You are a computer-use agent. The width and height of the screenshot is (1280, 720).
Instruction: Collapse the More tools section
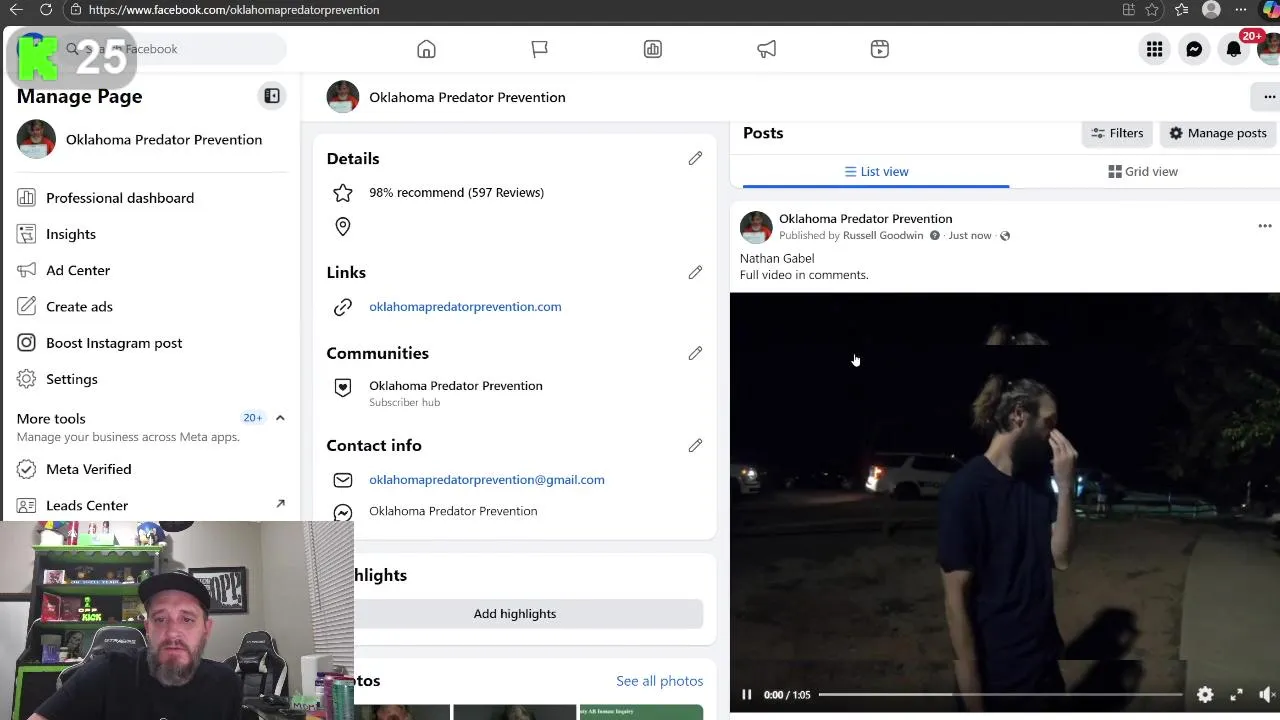(280, 418)
